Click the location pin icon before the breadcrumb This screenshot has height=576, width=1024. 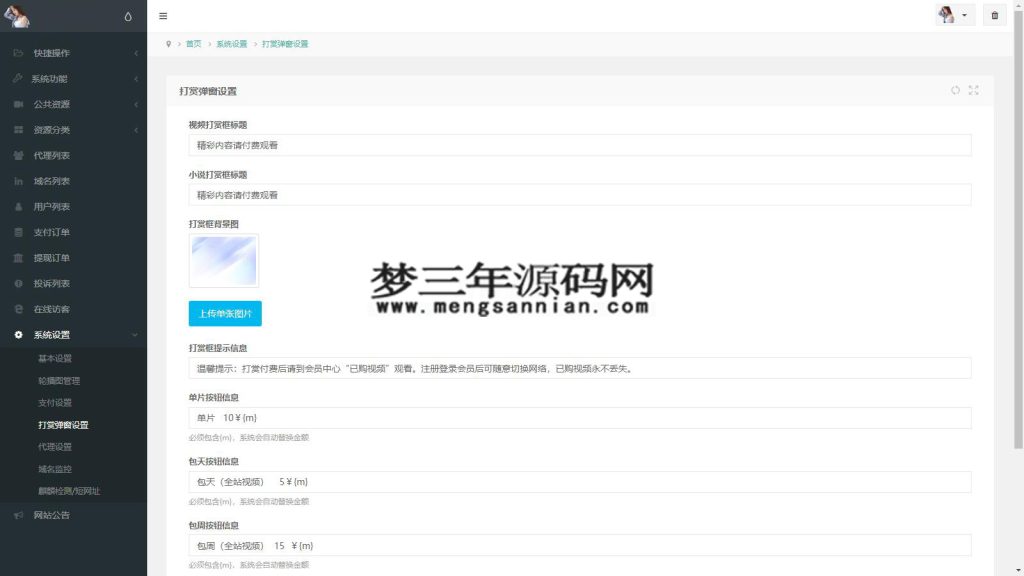[169, 43]
